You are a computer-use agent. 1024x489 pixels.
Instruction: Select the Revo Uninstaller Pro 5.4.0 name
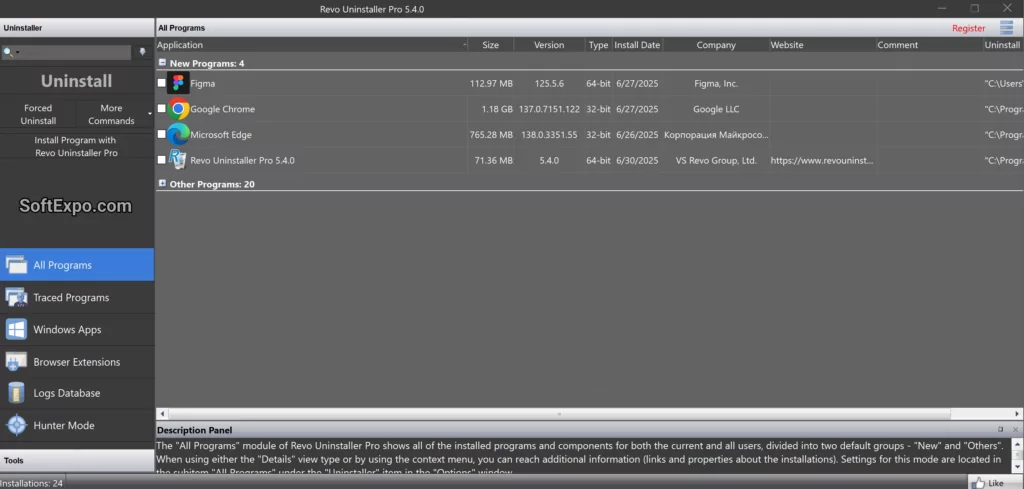click(x=242, y=160)
